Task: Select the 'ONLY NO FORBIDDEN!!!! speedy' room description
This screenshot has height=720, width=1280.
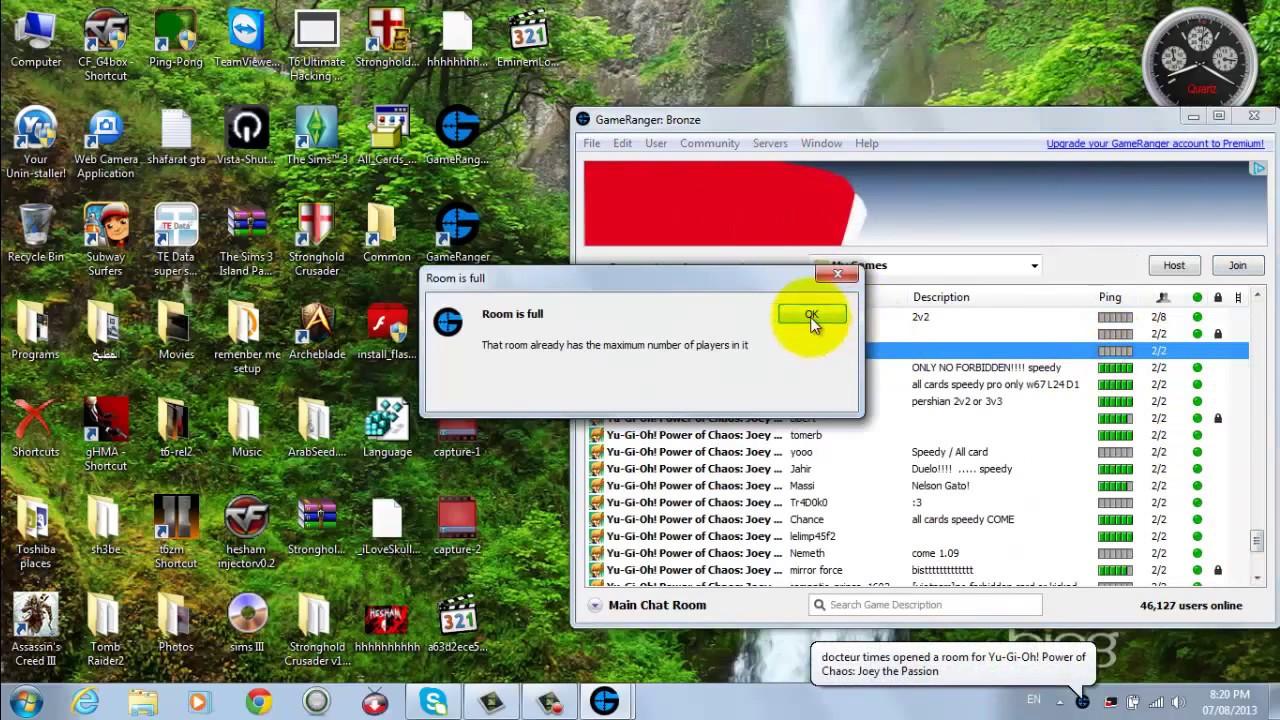Action: (x=986, y=368)
